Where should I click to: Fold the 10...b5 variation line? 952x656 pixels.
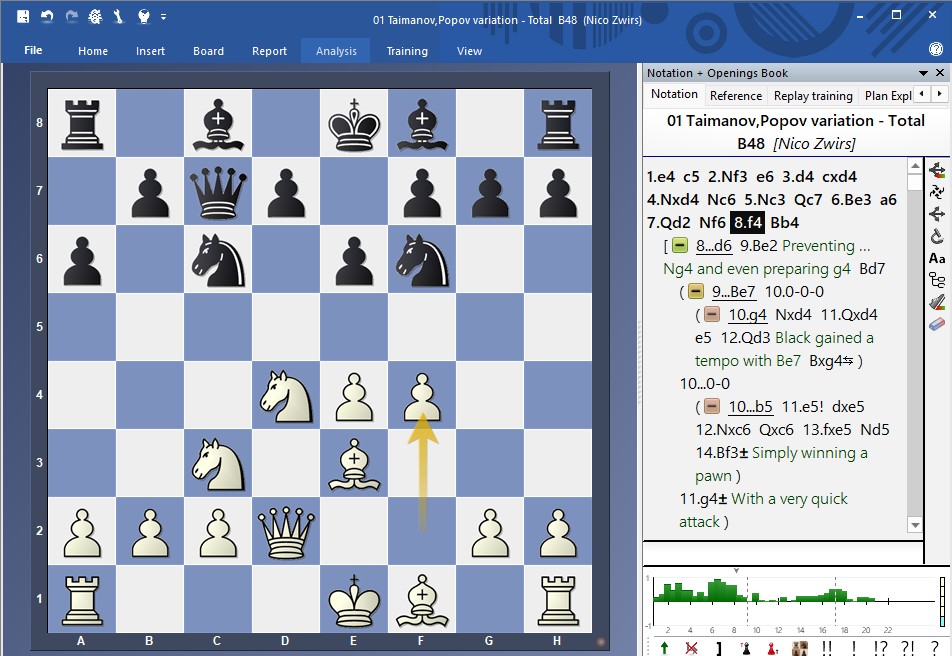click(712, 407)
